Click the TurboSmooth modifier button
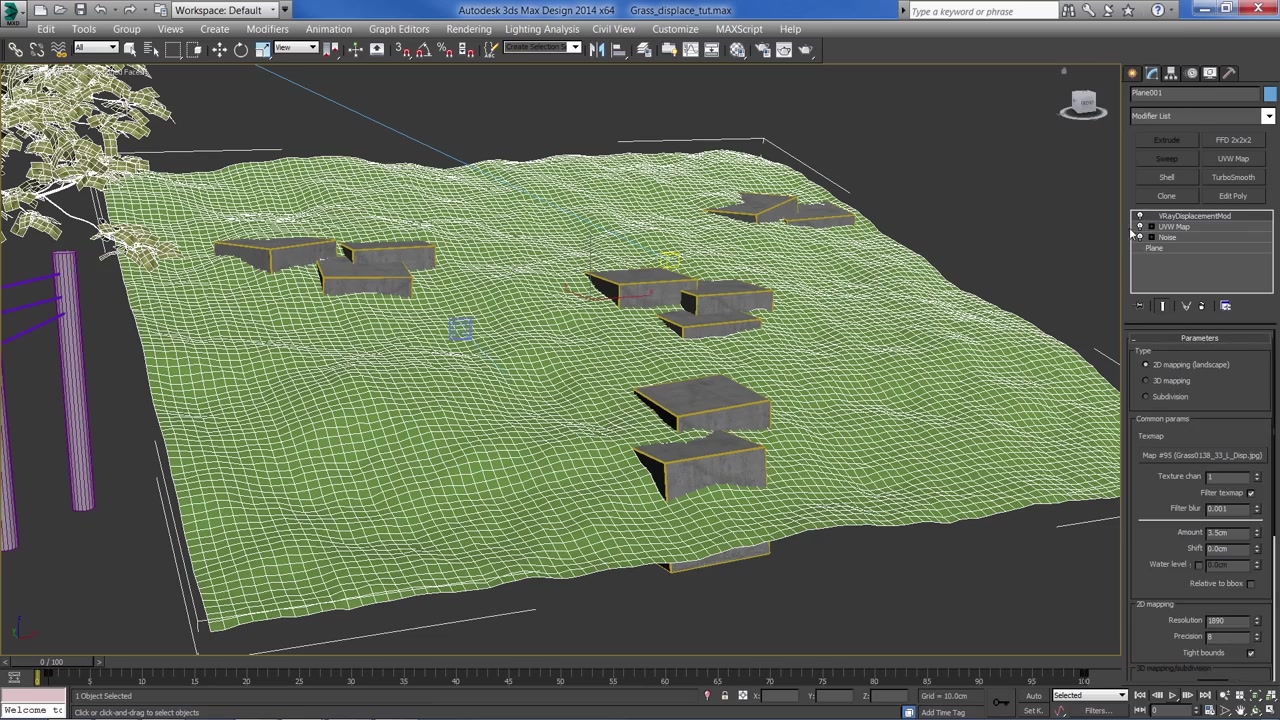Viewport: 1280px width, 720px height. [x=1233, y=177]
